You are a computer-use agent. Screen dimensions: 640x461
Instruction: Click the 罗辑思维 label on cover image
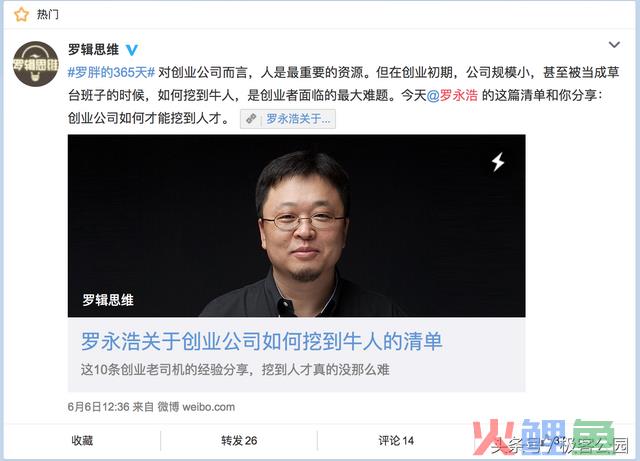108,300
